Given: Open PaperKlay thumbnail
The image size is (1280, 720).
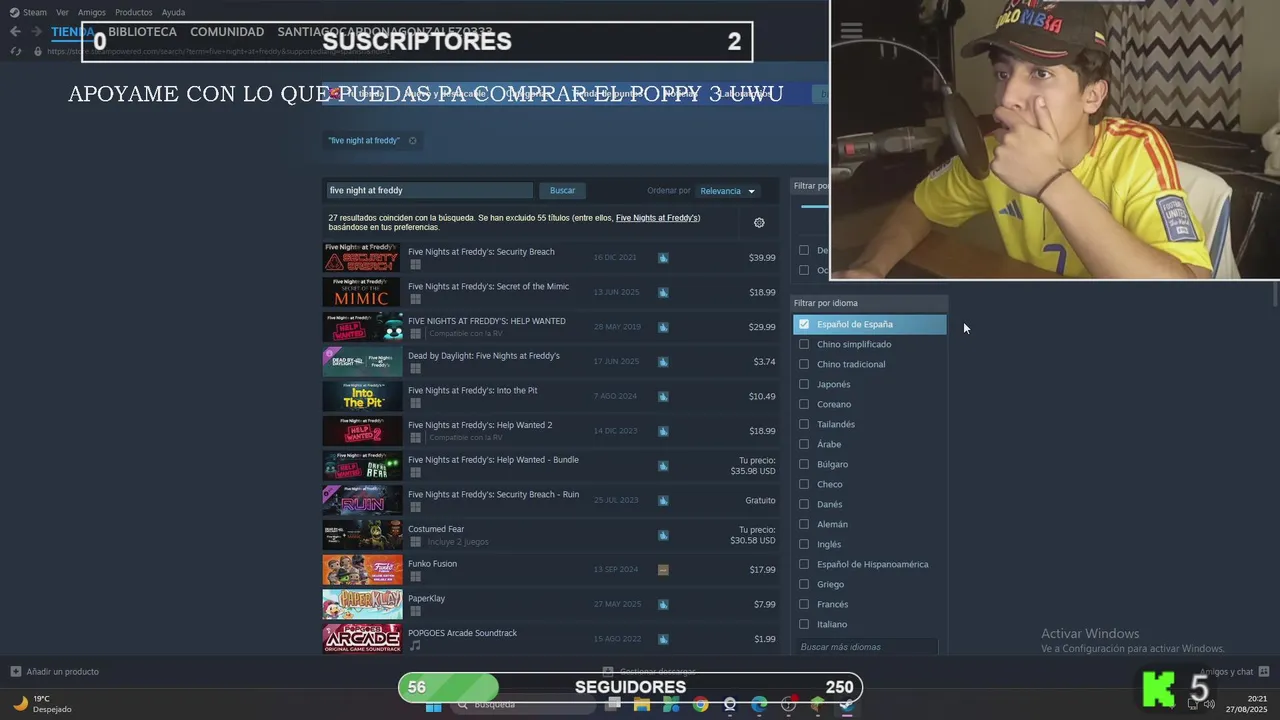Looking at the screenshot, I should 362,604.
